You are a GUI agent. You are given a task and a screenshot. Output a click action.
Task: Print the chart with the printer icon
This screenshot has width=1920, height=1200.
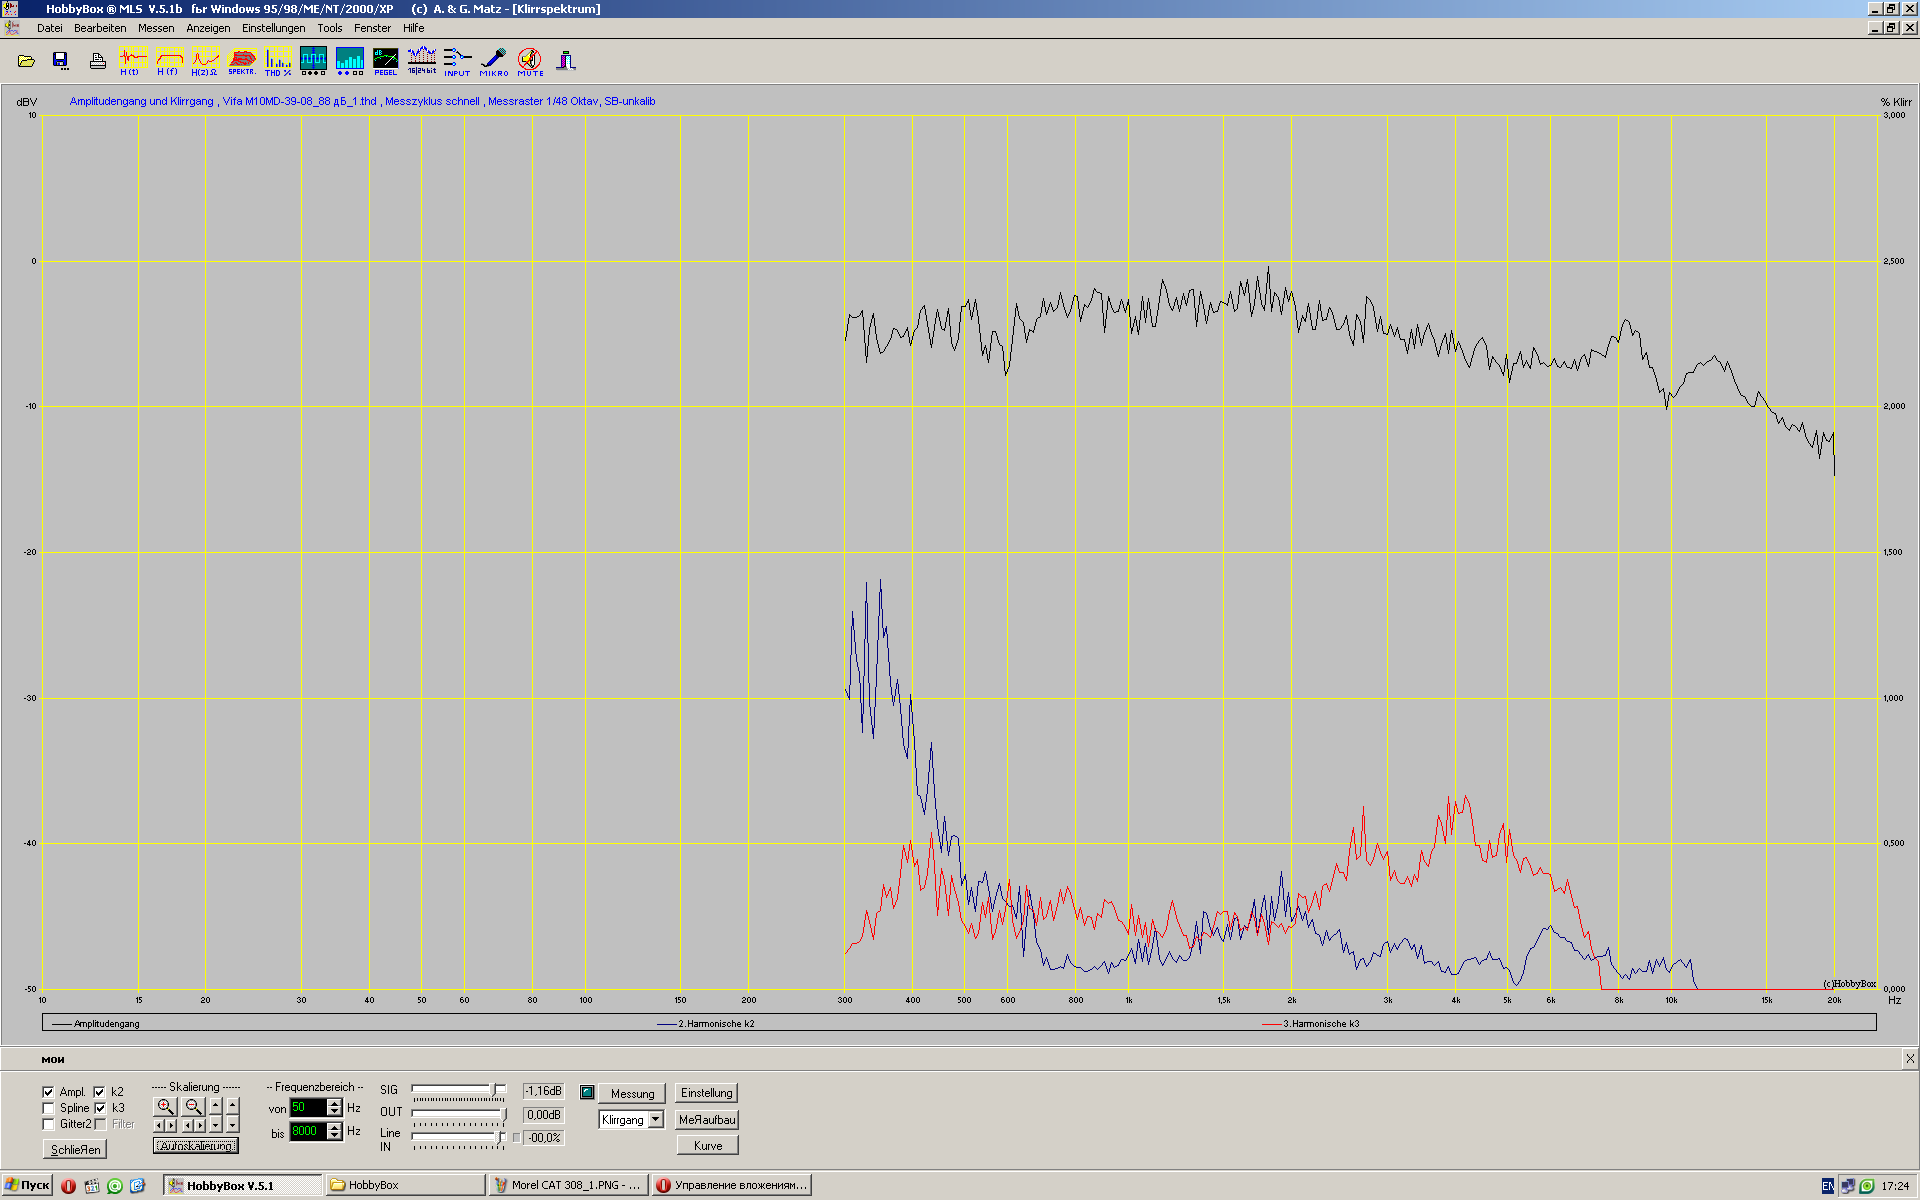97,61
